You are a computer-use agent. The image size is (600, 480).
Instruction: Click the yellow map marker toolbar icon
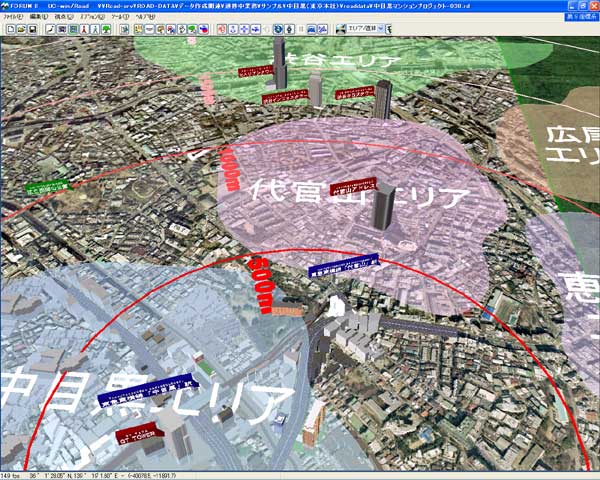139,29
